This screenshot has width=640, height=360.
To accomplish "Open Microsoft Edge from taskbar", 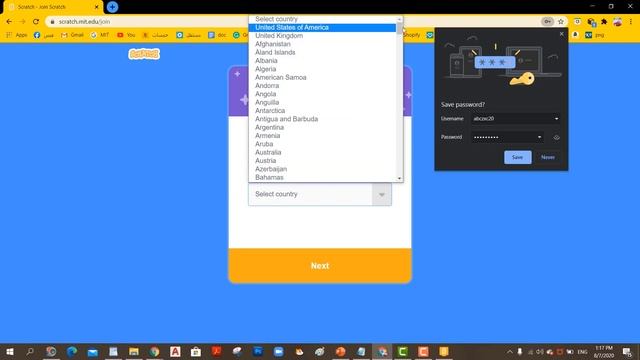I will 72,351.
